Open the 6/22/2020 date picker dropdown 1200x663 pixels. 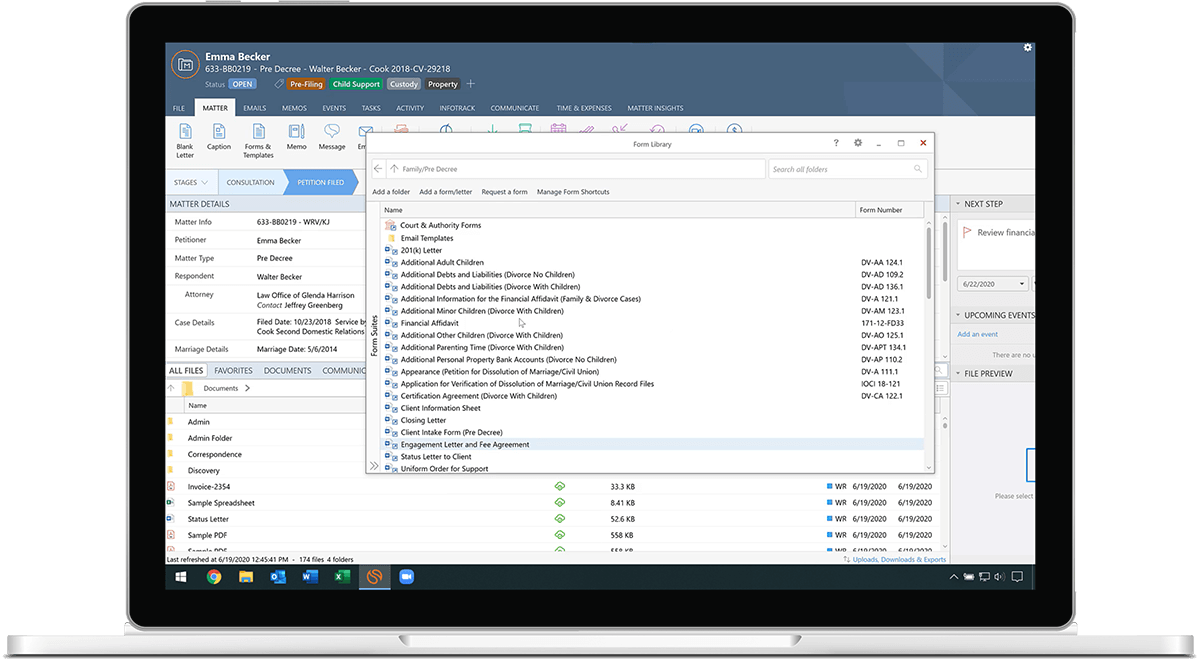pyautogui.click(x=1022, y=283)
